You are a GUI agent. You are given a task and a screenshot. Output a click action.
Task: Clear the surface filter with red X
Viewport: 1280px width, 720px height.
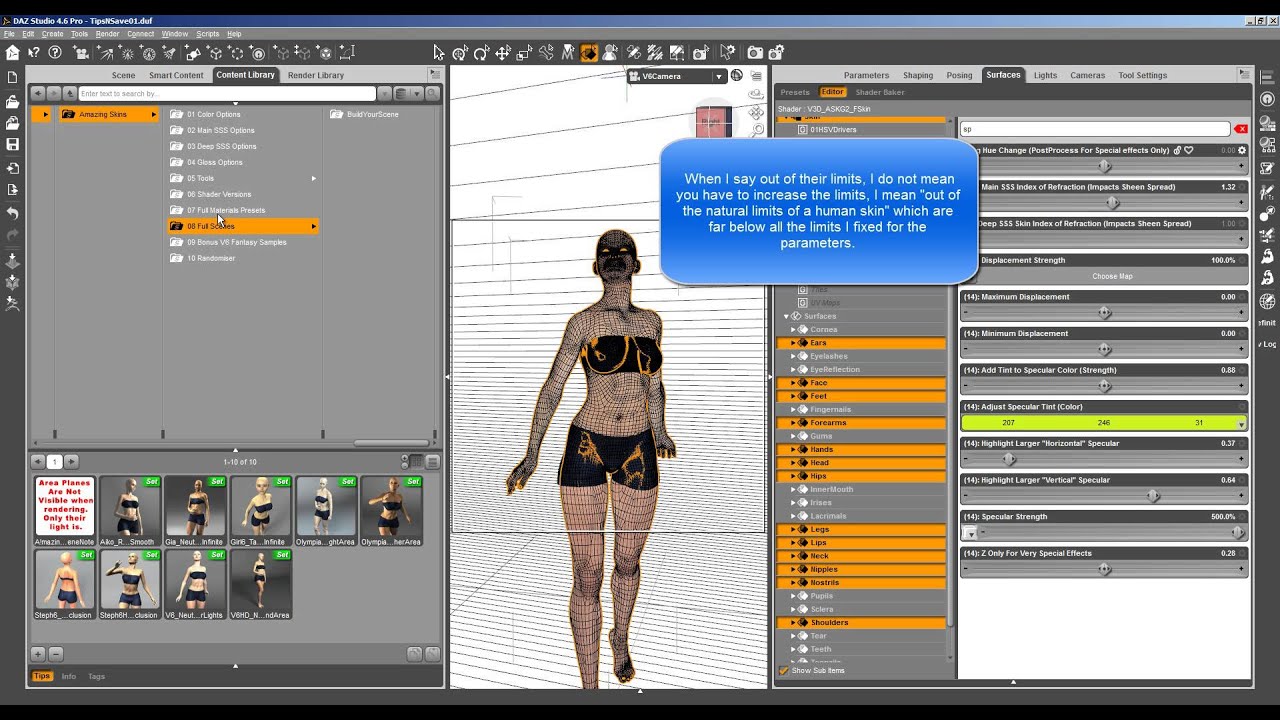point(1241,129)
